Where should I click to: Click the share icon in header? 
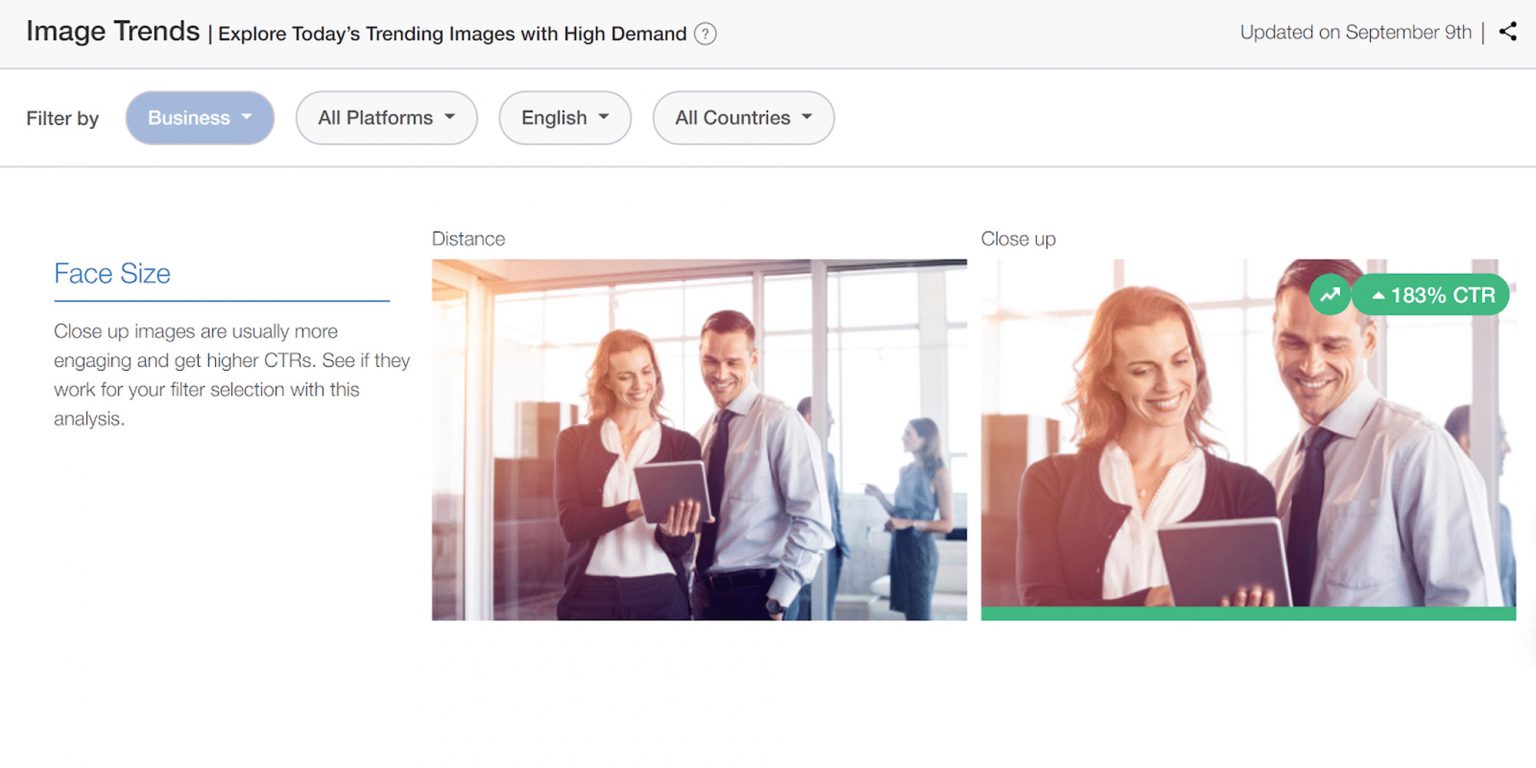[x=1508, y=32]
